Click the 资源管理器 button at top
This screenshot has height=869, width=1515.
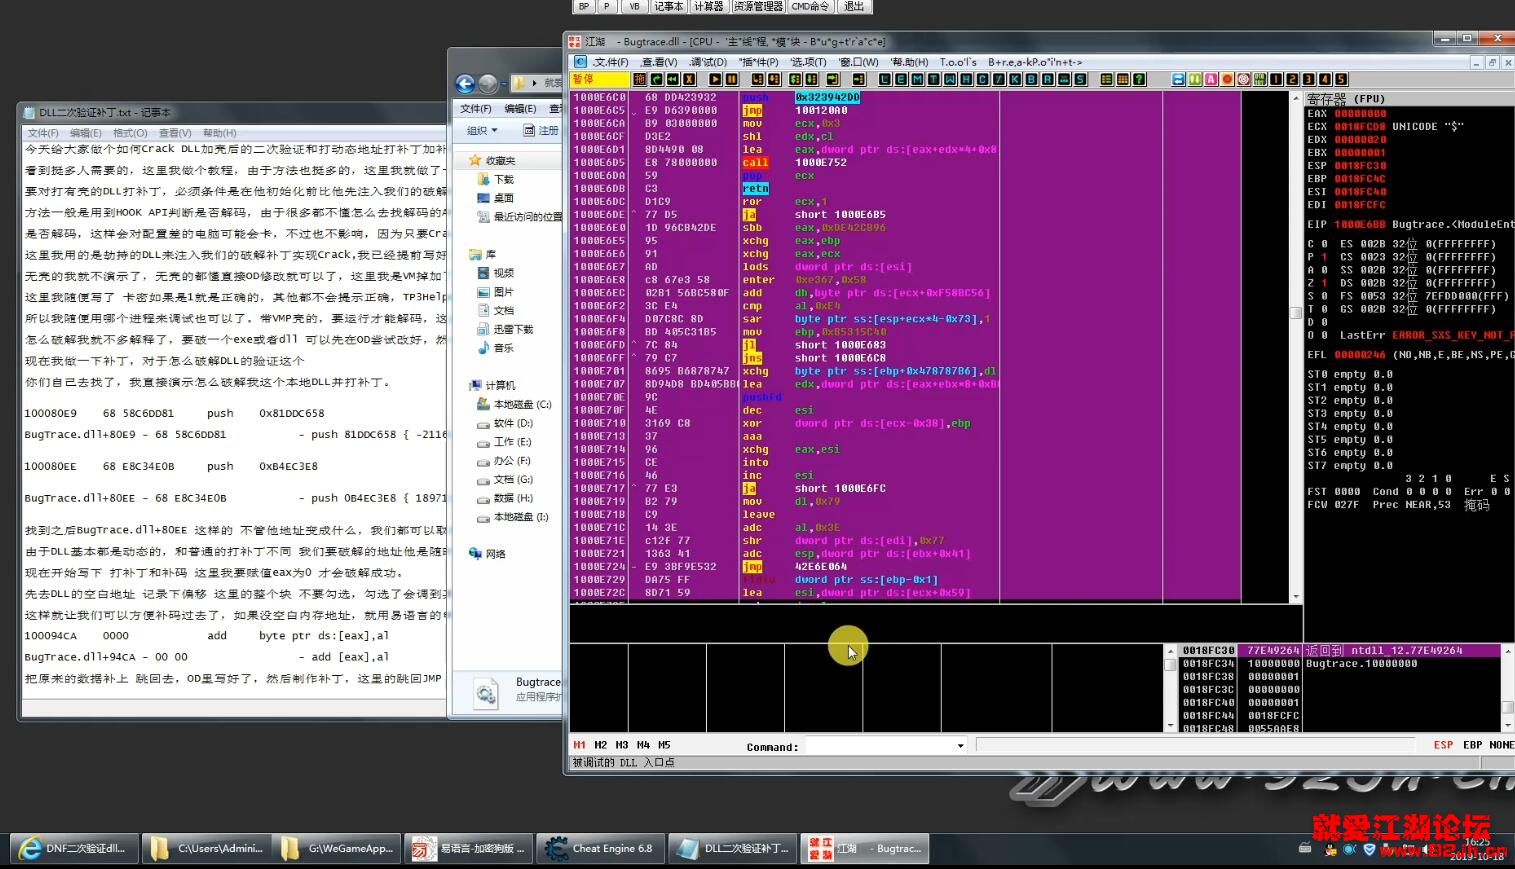coord(758,6)
